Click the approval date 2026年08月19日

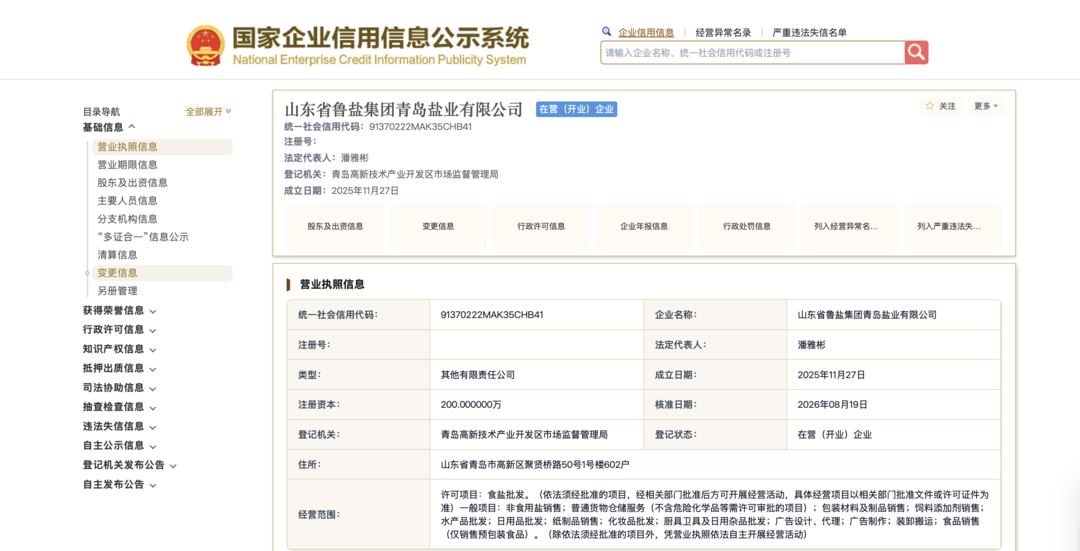point(832,405)
